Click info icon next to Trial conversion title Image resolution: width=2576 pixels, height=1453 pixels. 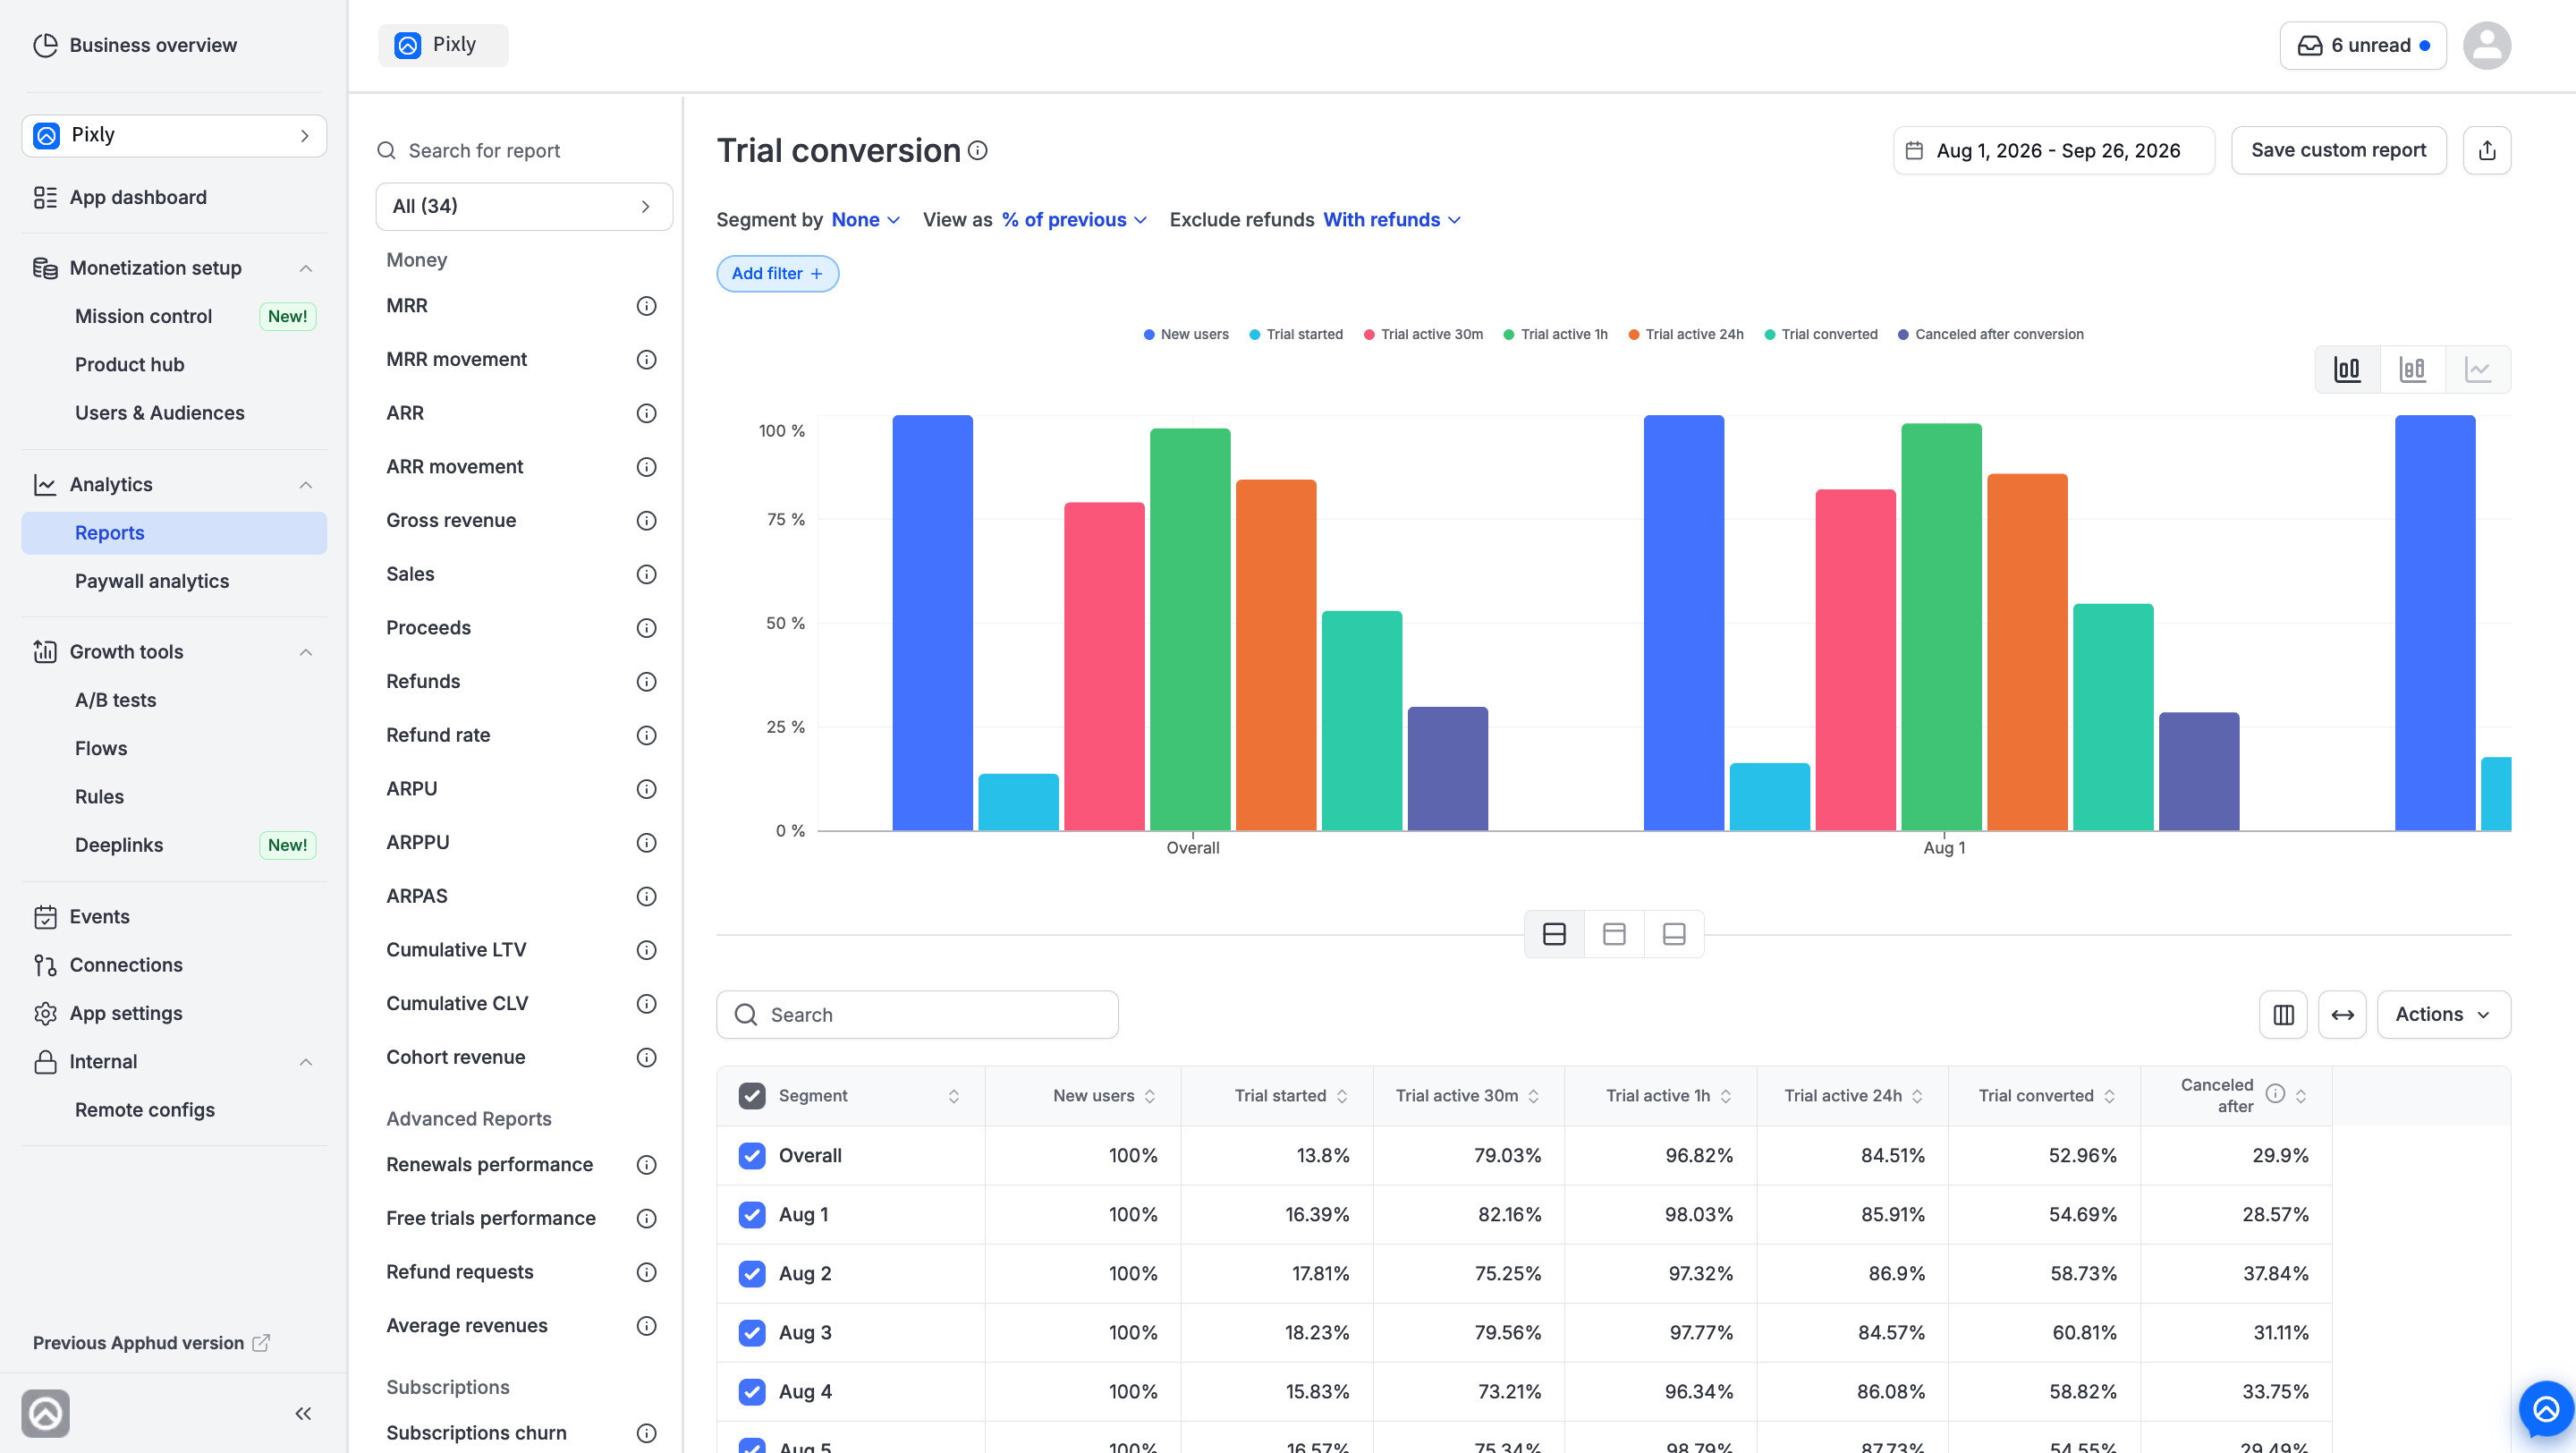[978, 150]
